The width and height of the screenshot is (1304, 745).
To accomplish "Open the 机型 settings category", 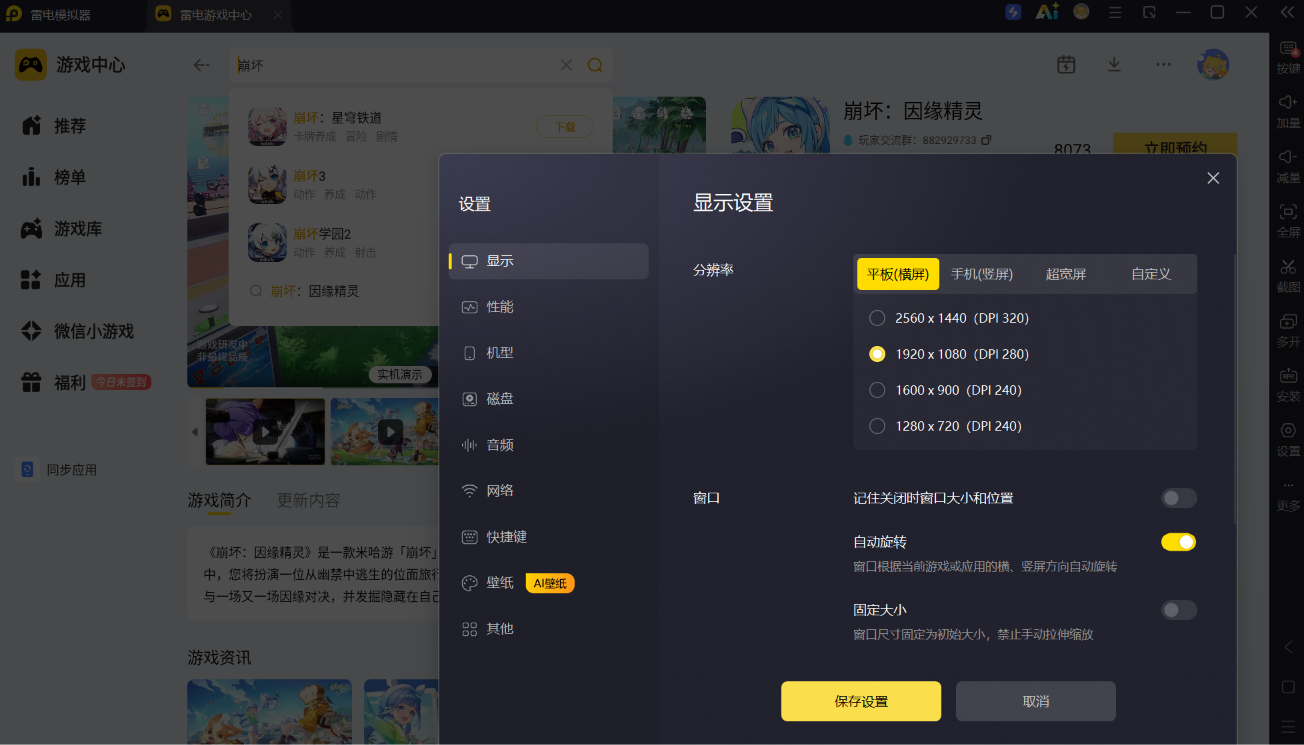I will [x=549, y=353].
